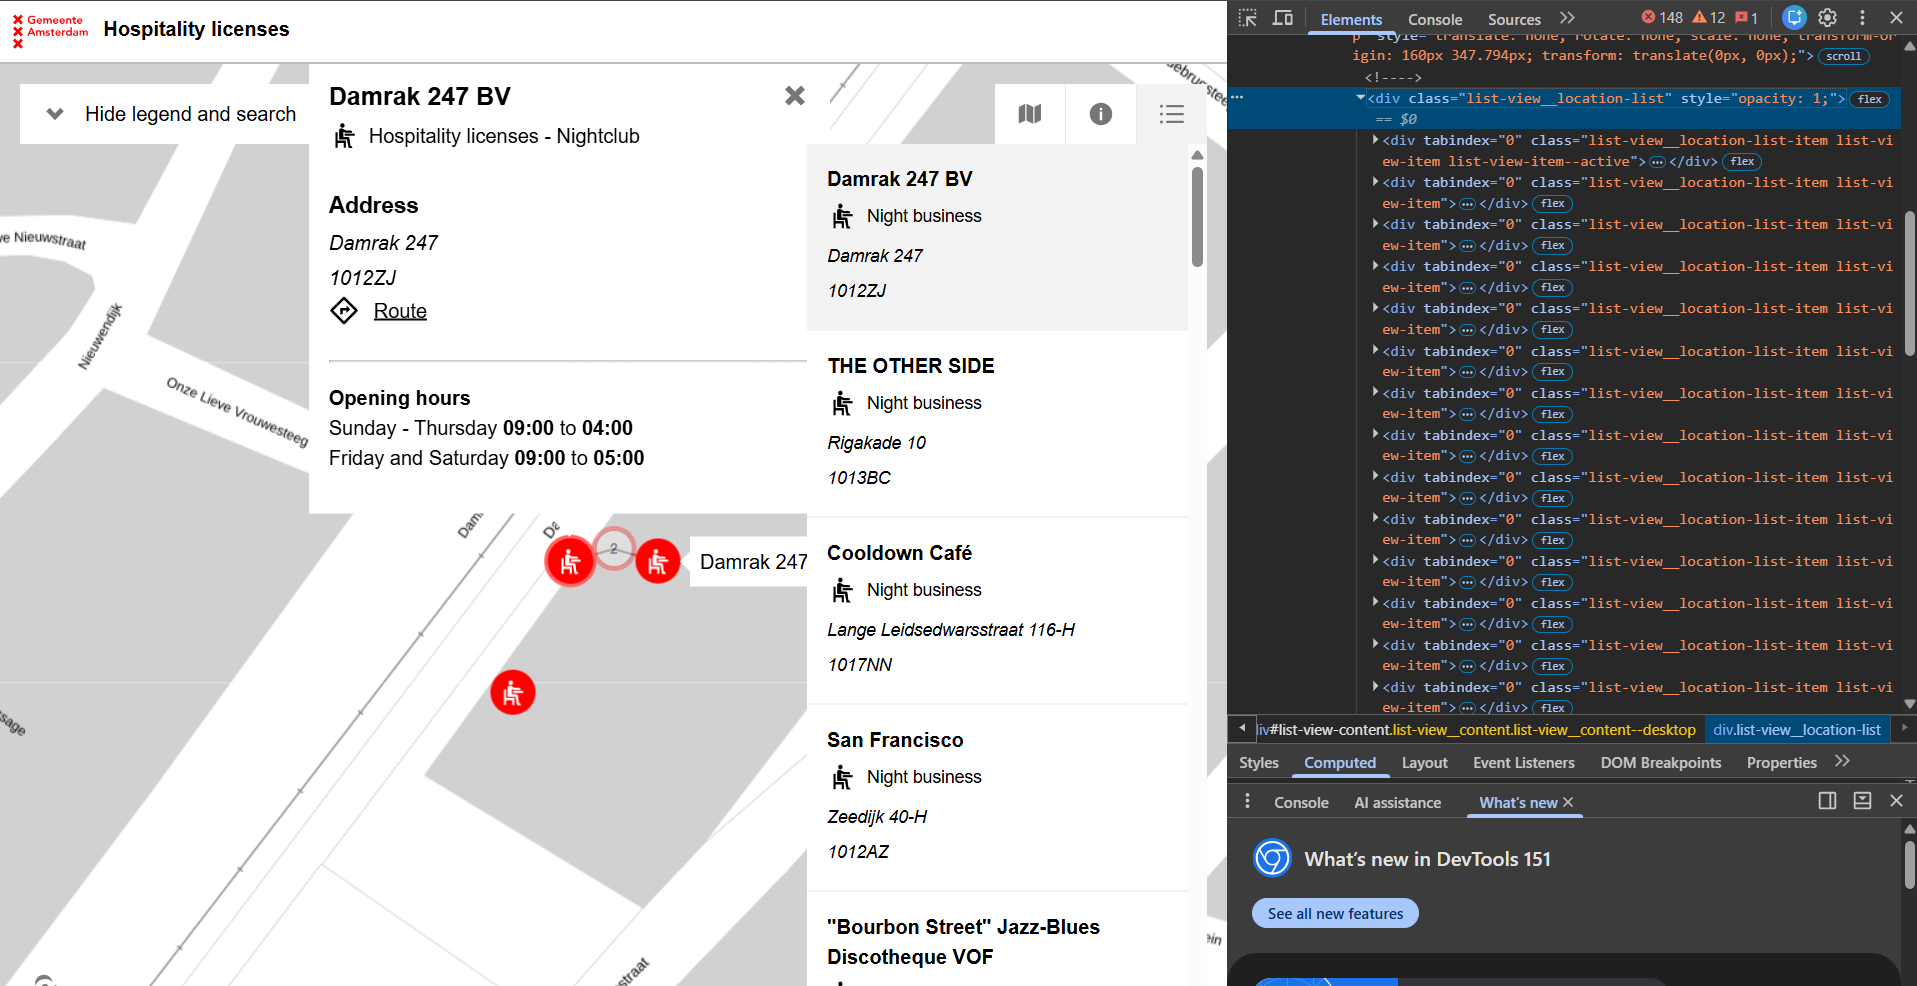Open the map view icon

click(x=1030, y=114)
